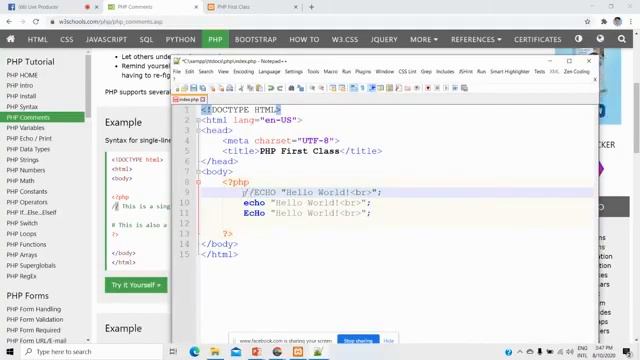
Task: Open the w3schools search magnifier icon
Action: [622, 39]
